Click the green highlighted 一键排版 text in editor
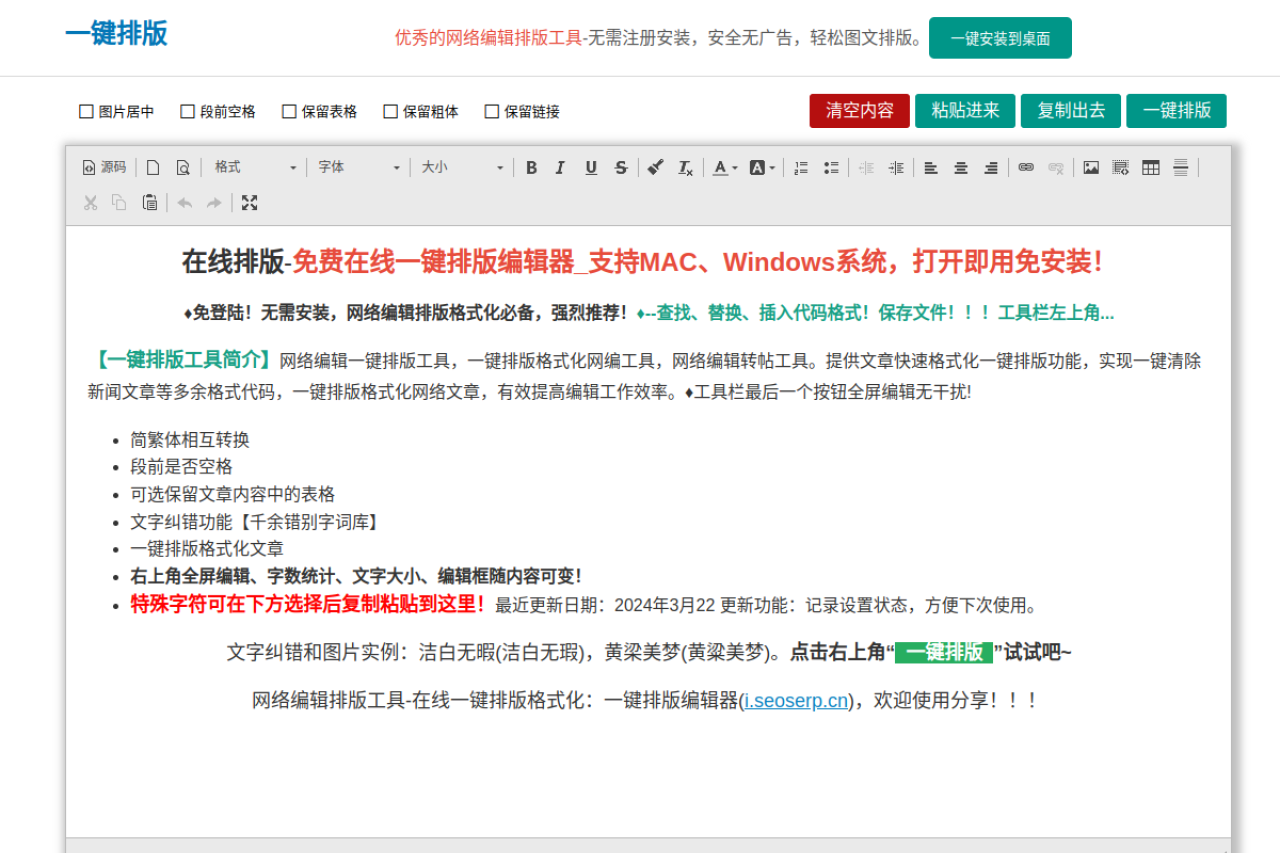This screenshot has height=853, width=1280. point(944,652)
